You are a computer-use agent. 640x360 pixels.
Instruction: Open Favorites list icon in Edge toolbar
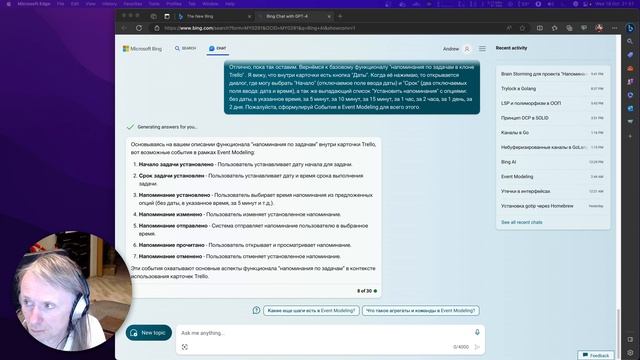554,28
